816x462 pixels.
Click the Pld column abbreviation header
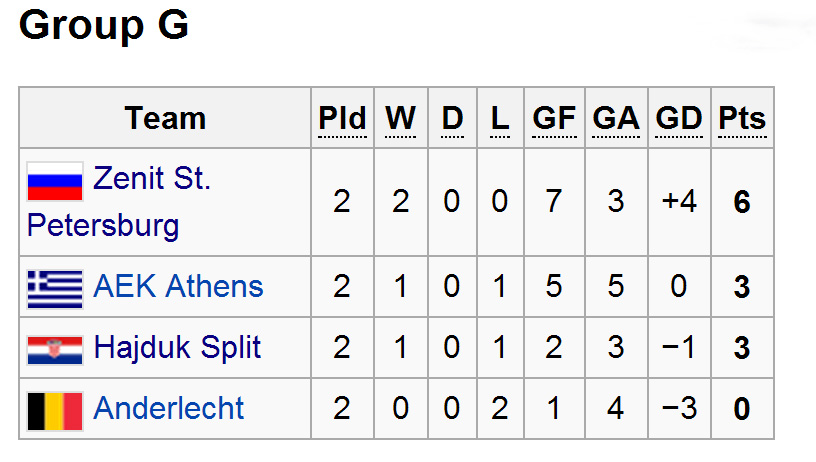point(342,119)
